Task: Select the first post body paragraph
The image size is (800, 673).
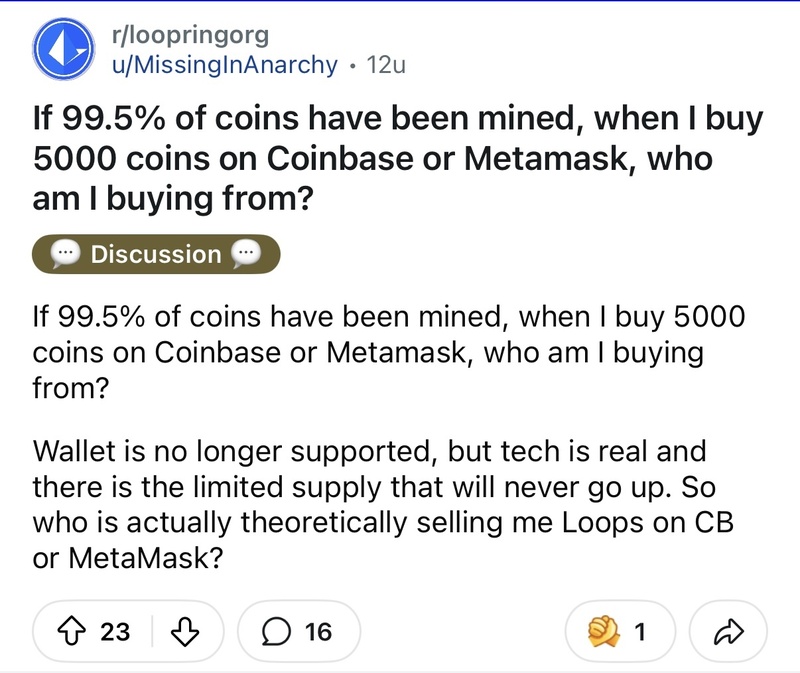Action: [x=389, y=352]
